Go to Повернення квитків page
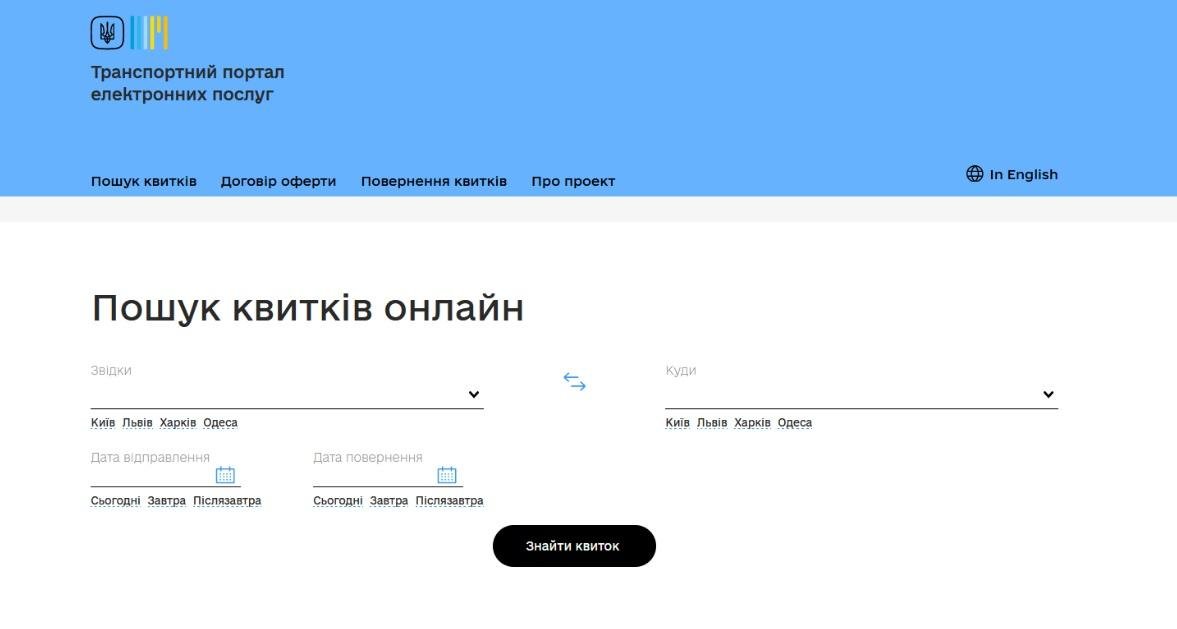 (x=433, y=181)
